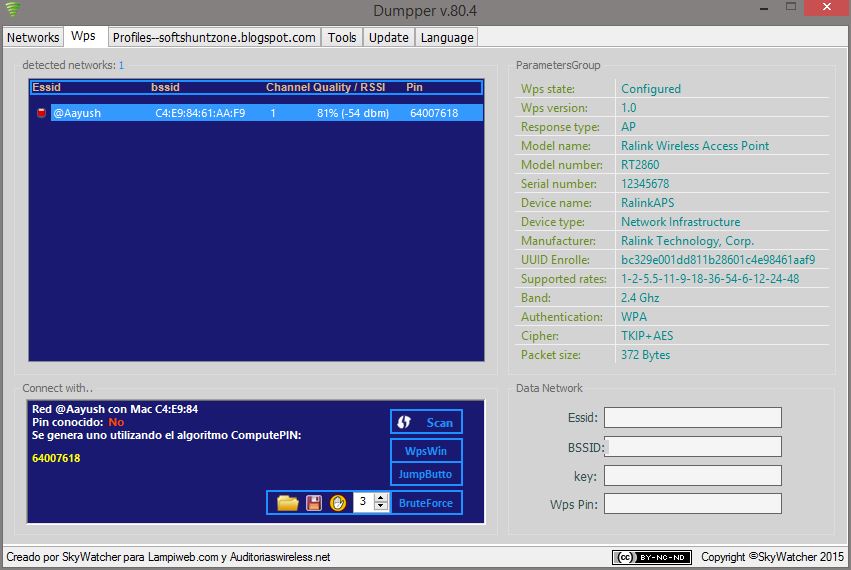Click the brute force number box showing 3
This screenshot has height=570, width=851.
click(364, 502)
